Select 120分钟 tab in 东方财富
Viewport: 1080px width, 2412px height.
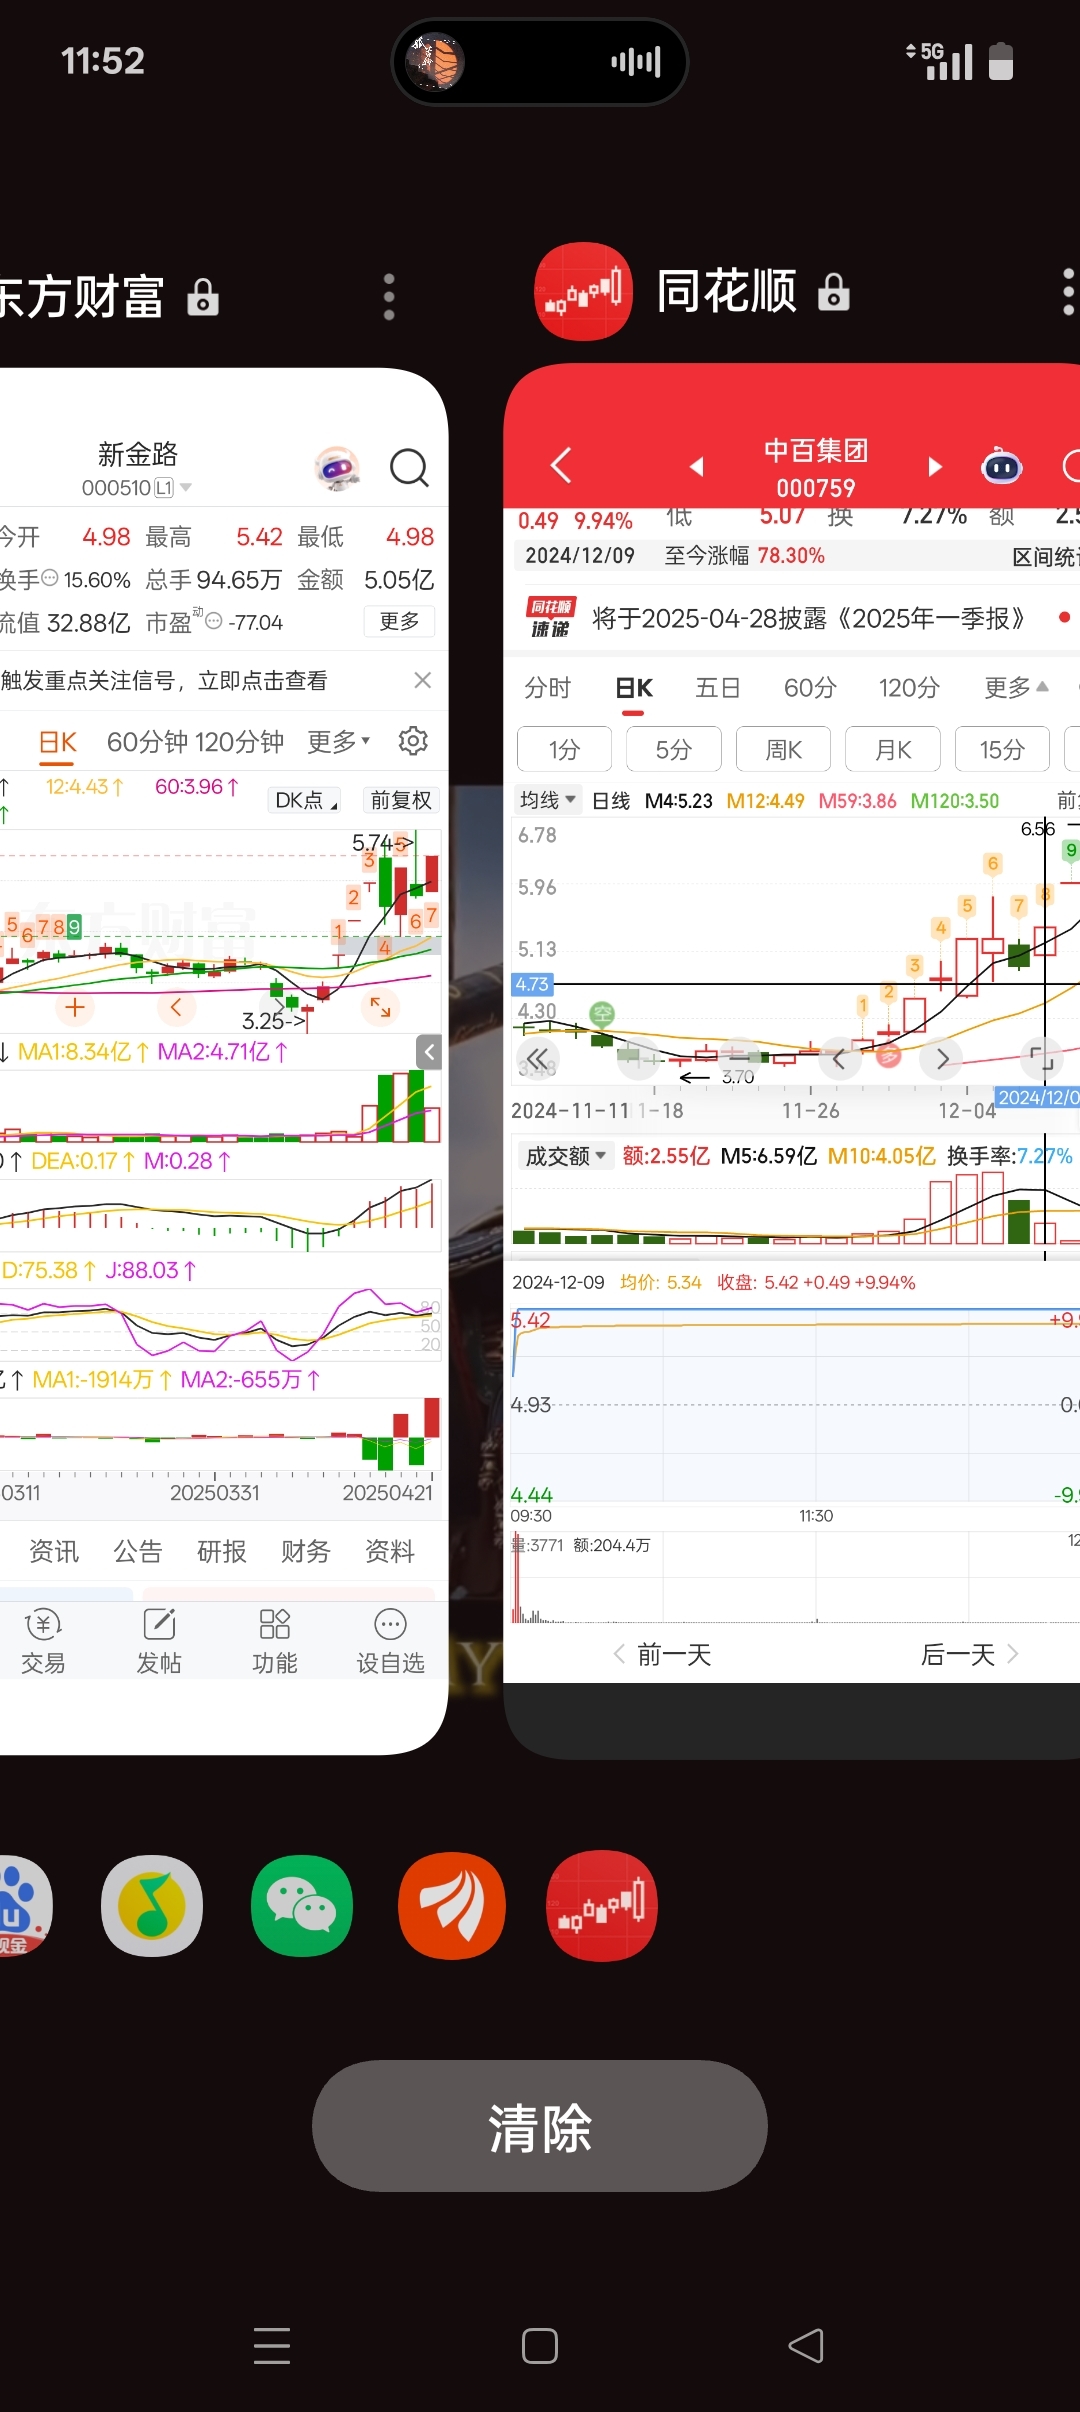(240, 742)
